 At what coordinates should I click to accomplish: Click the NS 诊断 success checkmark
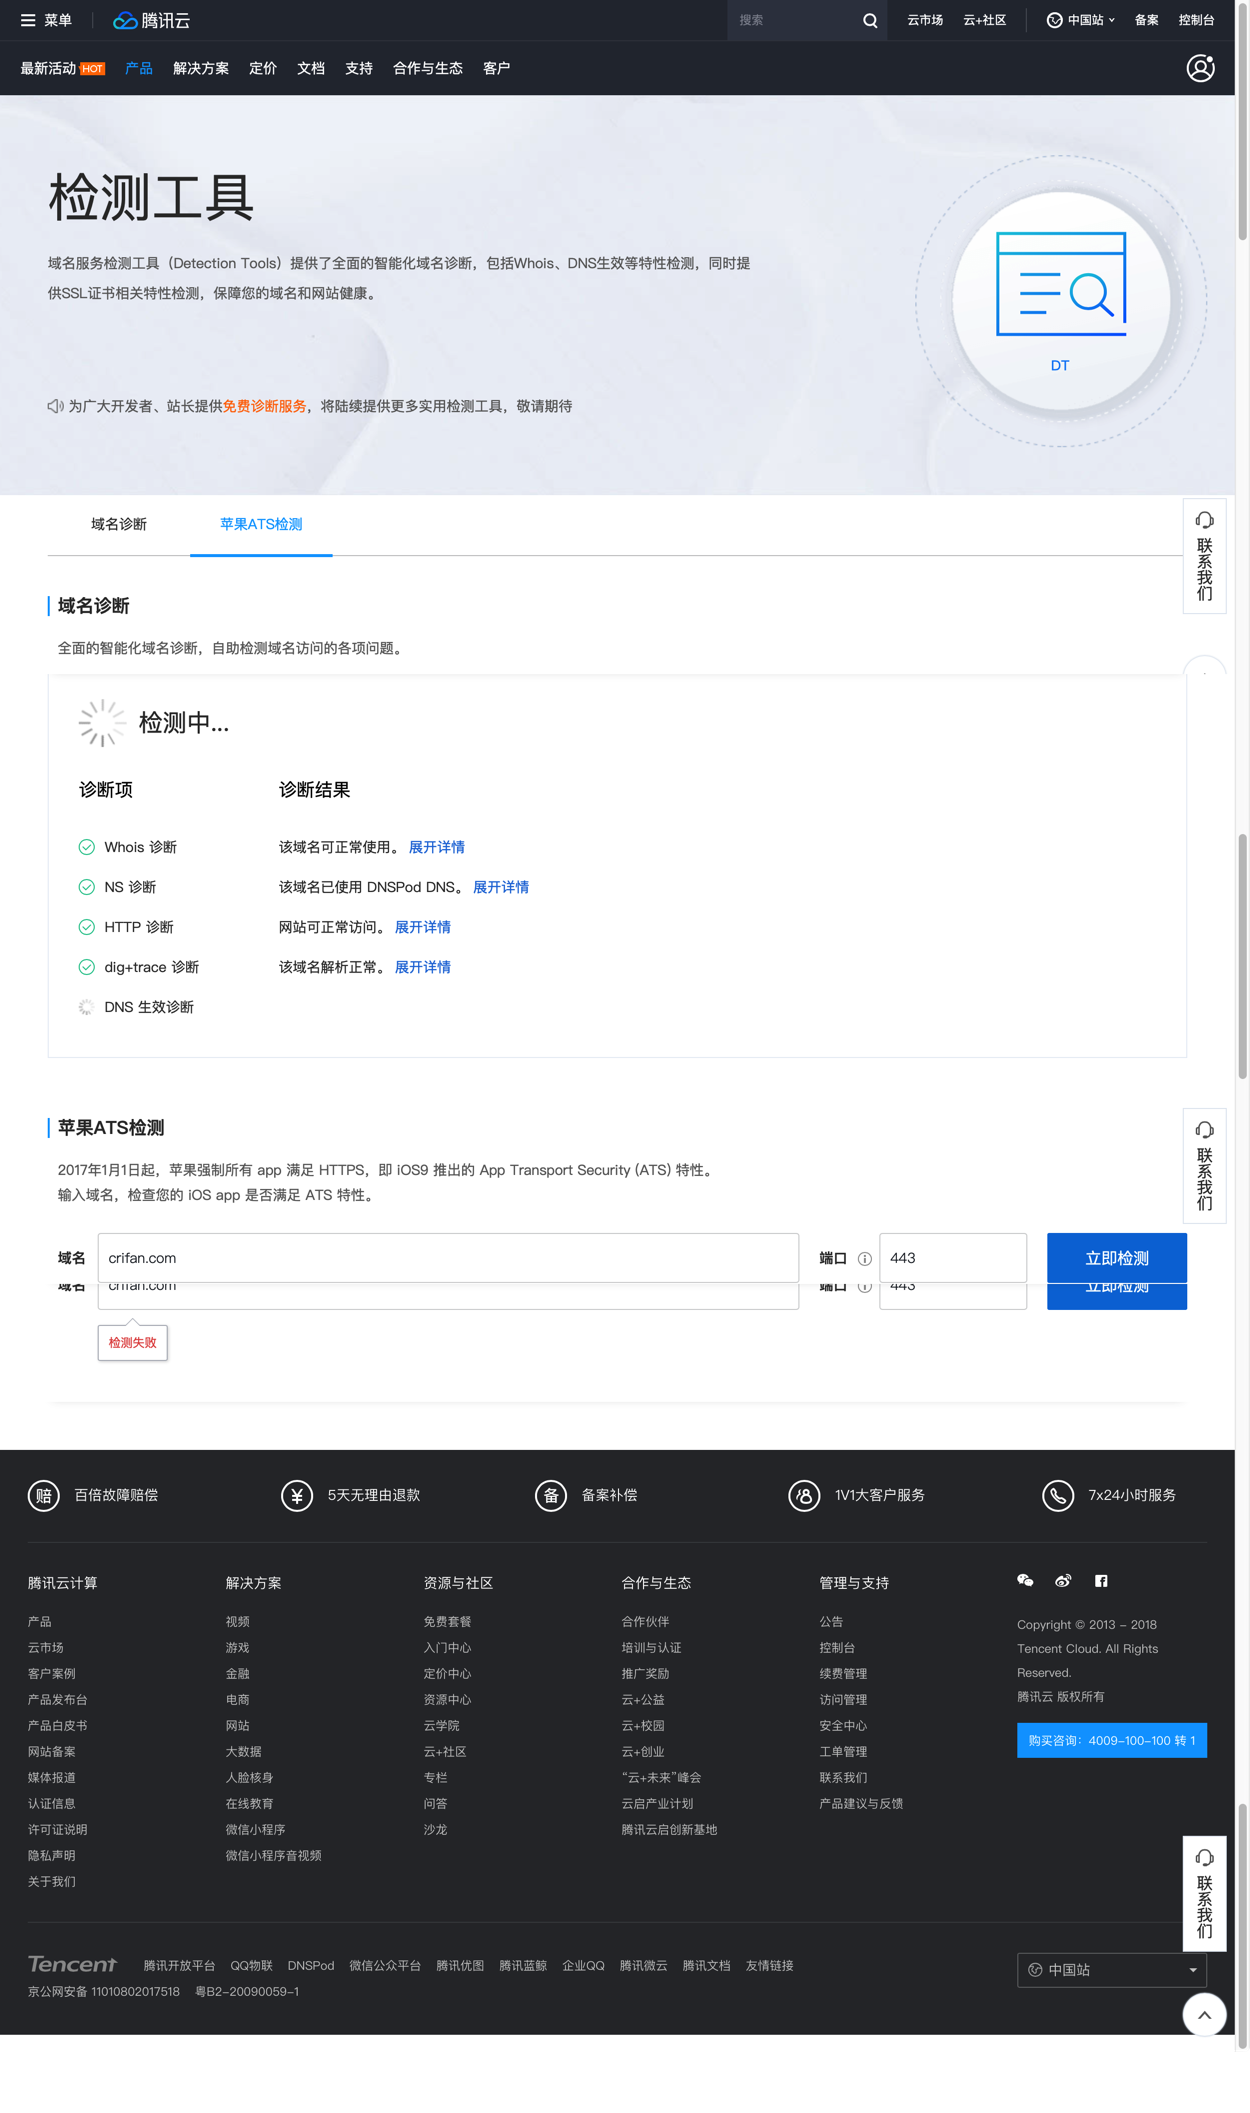(x=87, y=887)
